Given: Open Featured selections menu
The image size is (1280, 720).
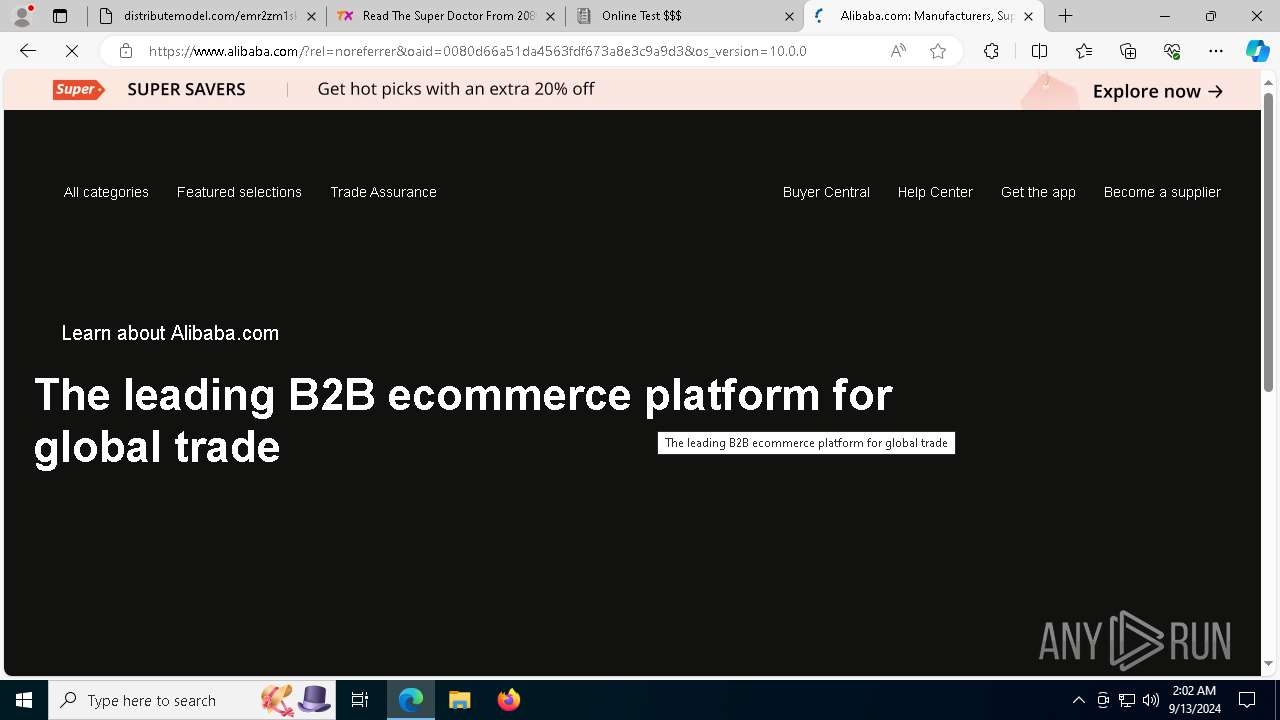Looking at the screenshot, I should tap(239, 192).
